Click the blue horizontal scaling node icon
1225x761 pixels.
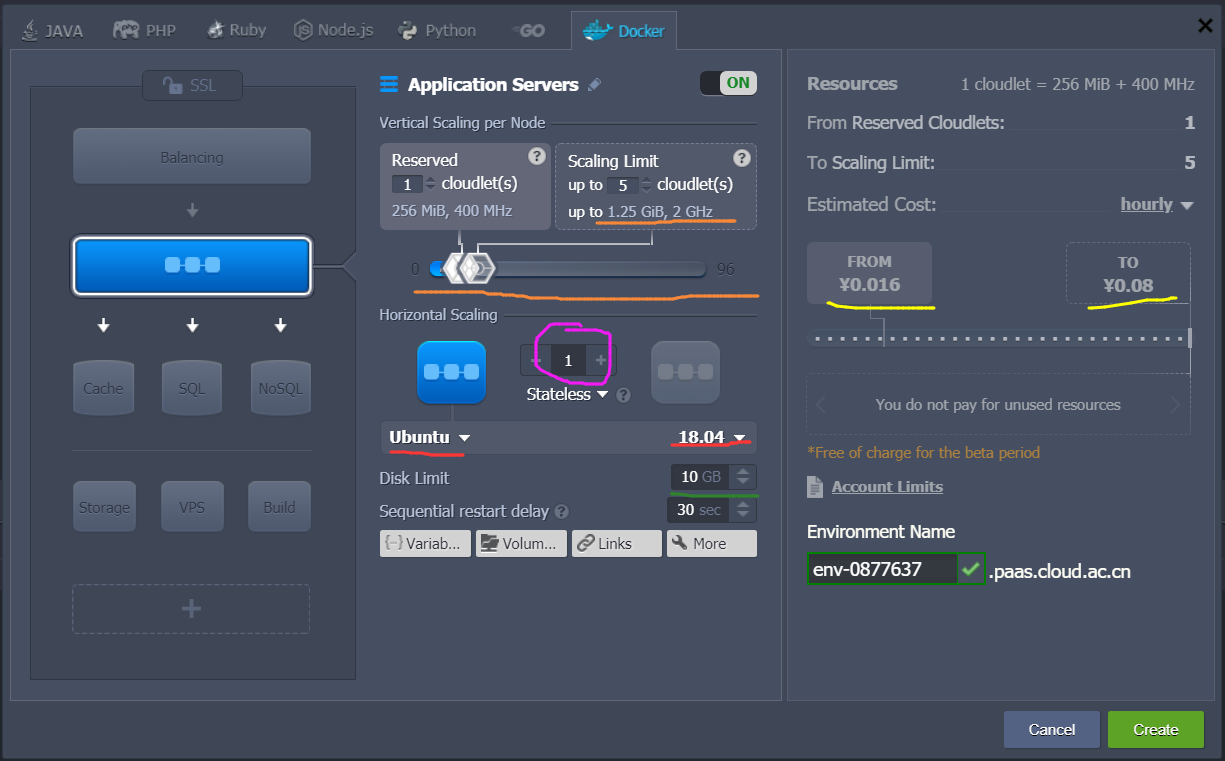coord(451,372)
